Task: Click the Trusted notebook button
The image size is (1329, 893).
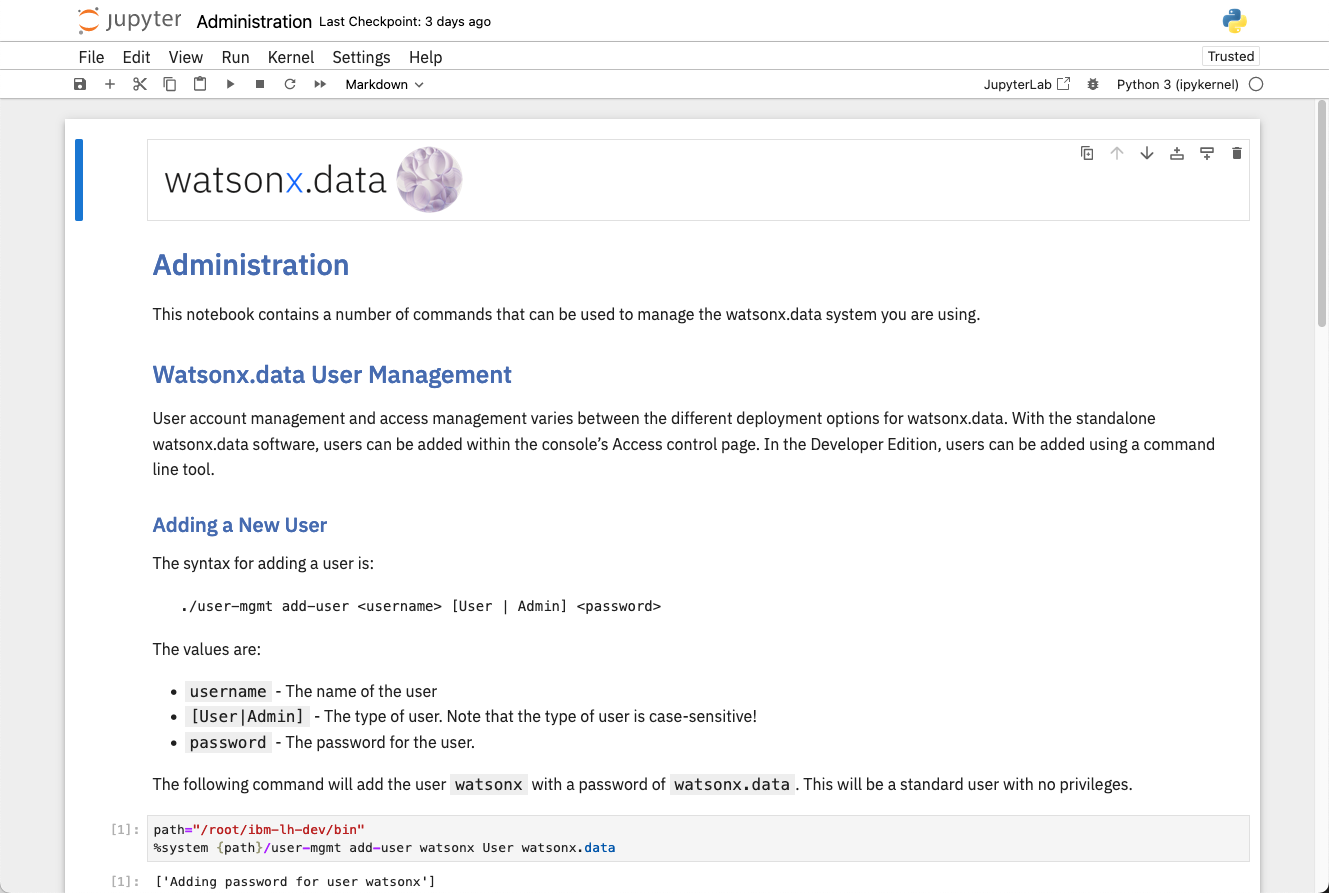Action: [x=1230, y=56]
